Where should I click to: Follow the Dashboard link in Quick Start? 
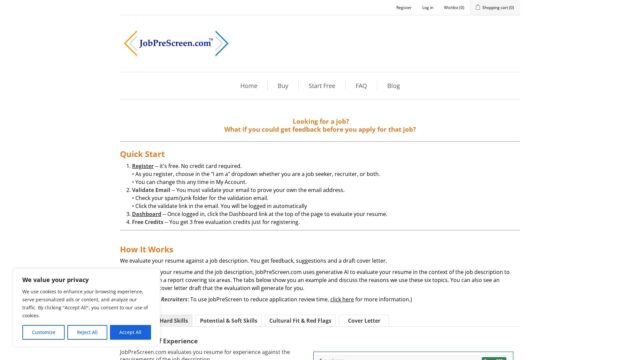pos(146,214)
